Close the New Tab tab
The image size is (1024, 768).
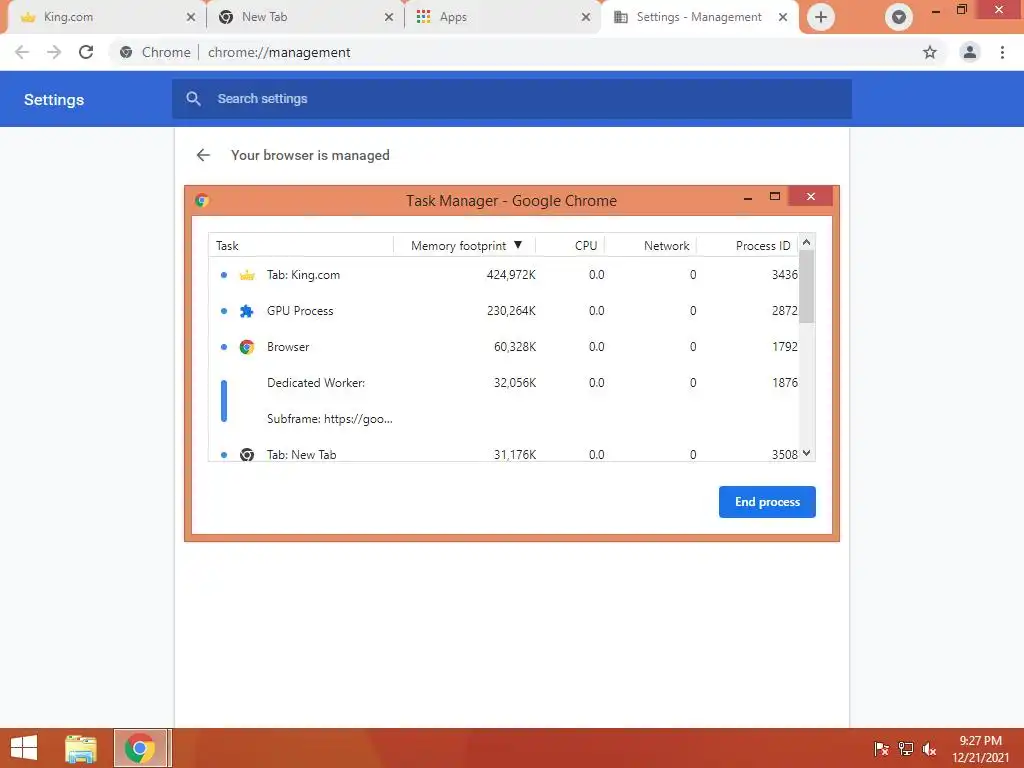pyautogui.click(x=389, y=17)
